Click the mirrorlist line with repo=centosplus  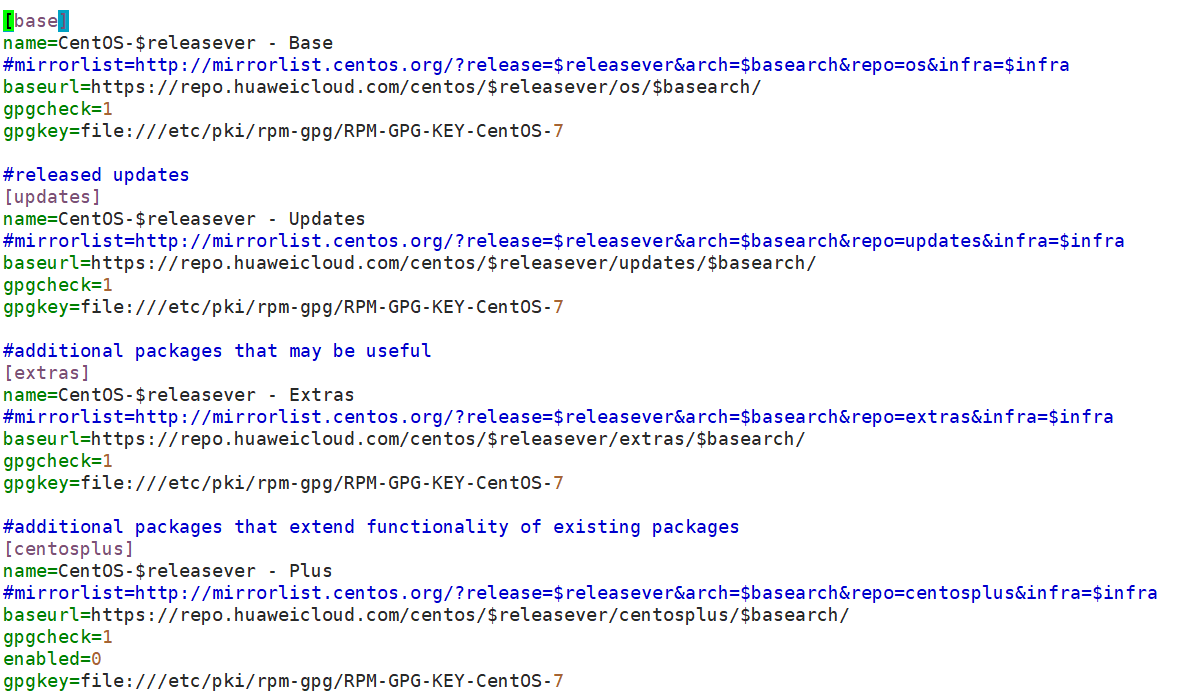pyautogui.click(x=580, y=593)
